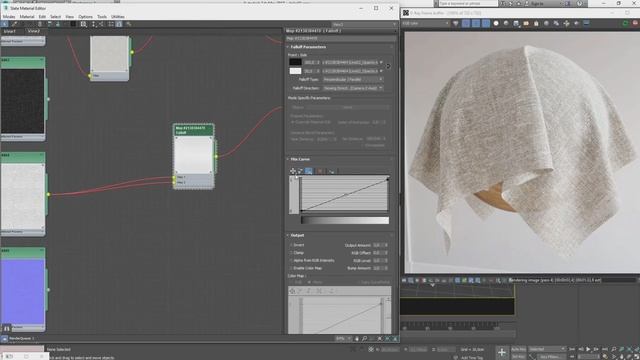Screen dimensions: 640x360
Task: Enable the Clamp checkbox in Output
Action: [291, 253]
